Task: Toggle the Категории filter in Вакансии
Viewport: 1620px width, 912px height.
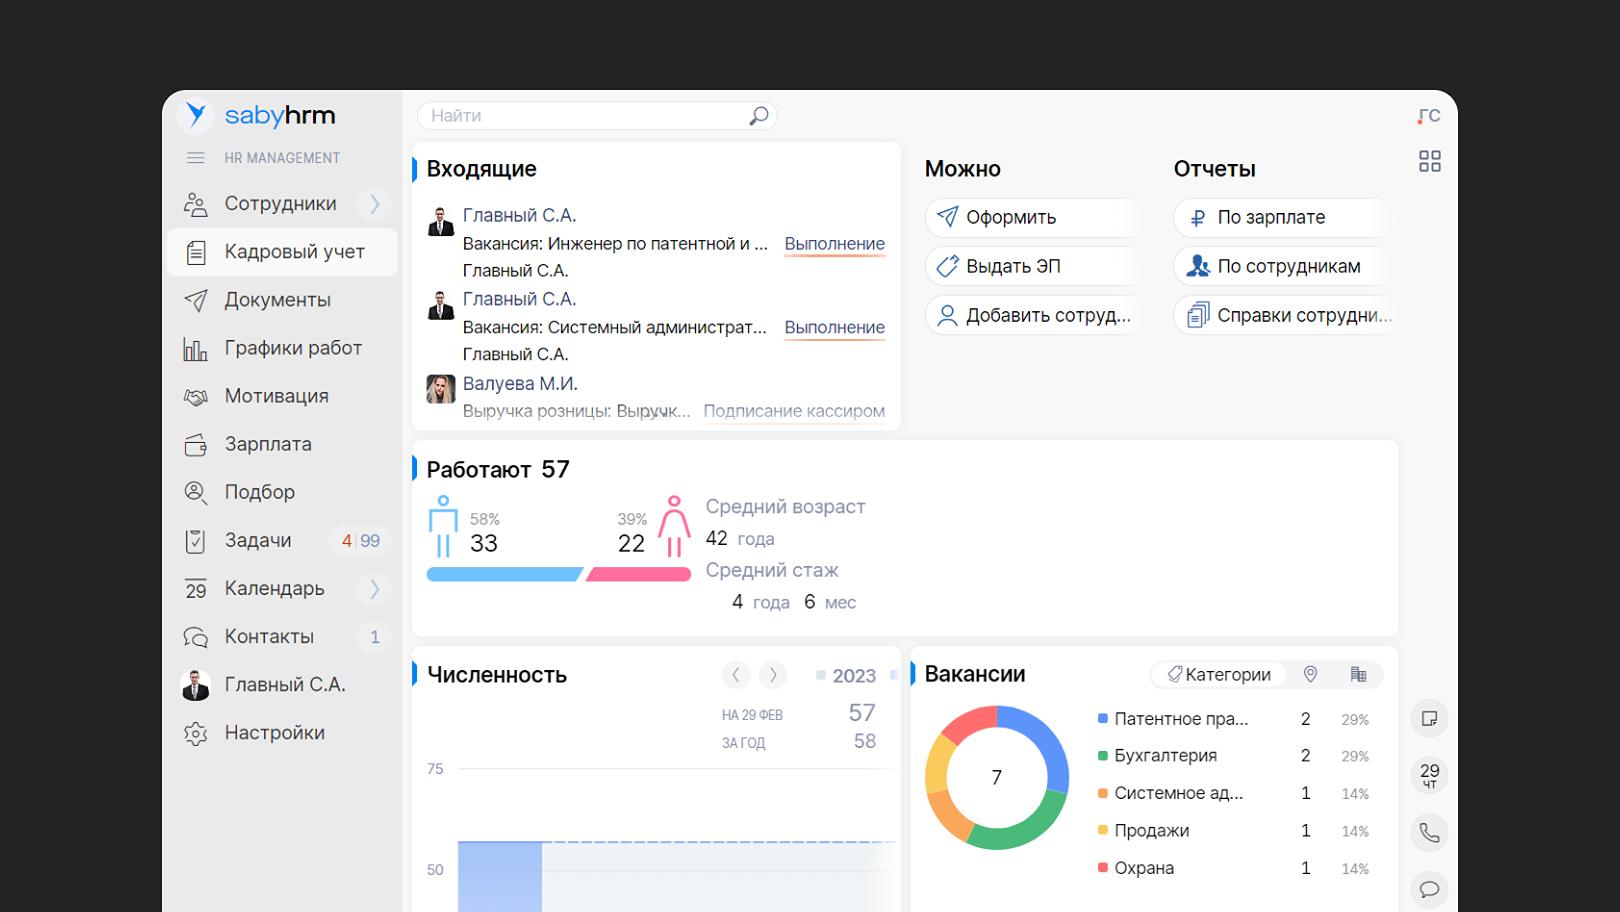Action: pyautogui.click(x=1219, y=675)
